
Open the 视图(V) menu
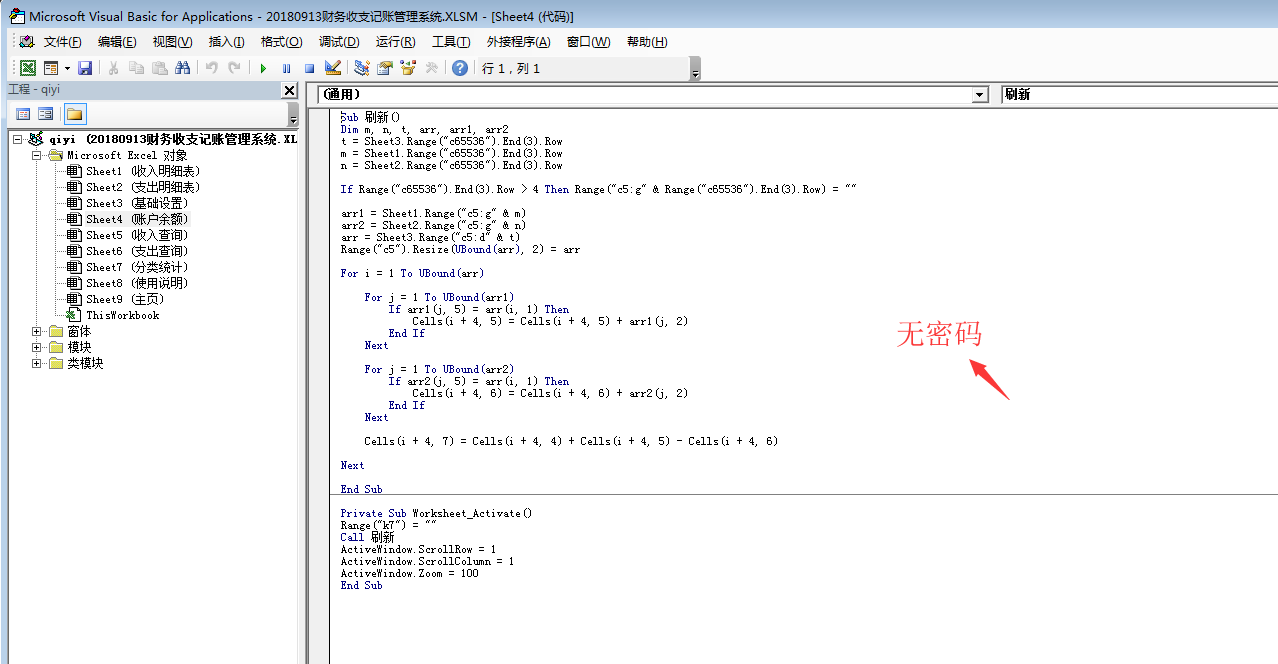click(x=172, y=42)
